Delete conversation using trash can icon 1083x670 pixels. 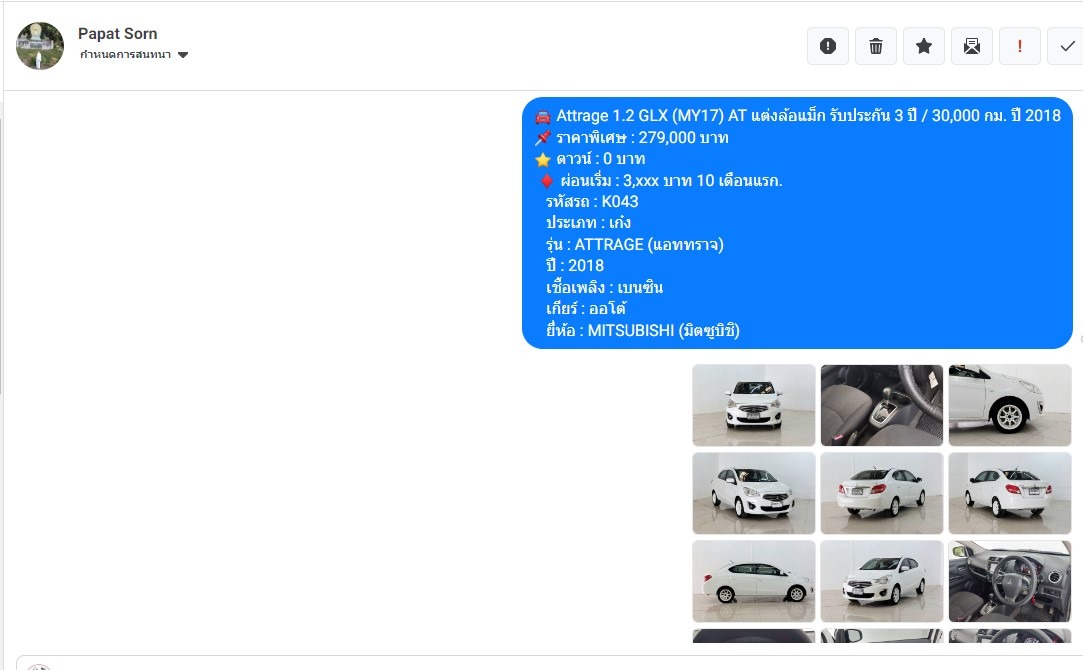pyautogui.click(x=876, y=46)
